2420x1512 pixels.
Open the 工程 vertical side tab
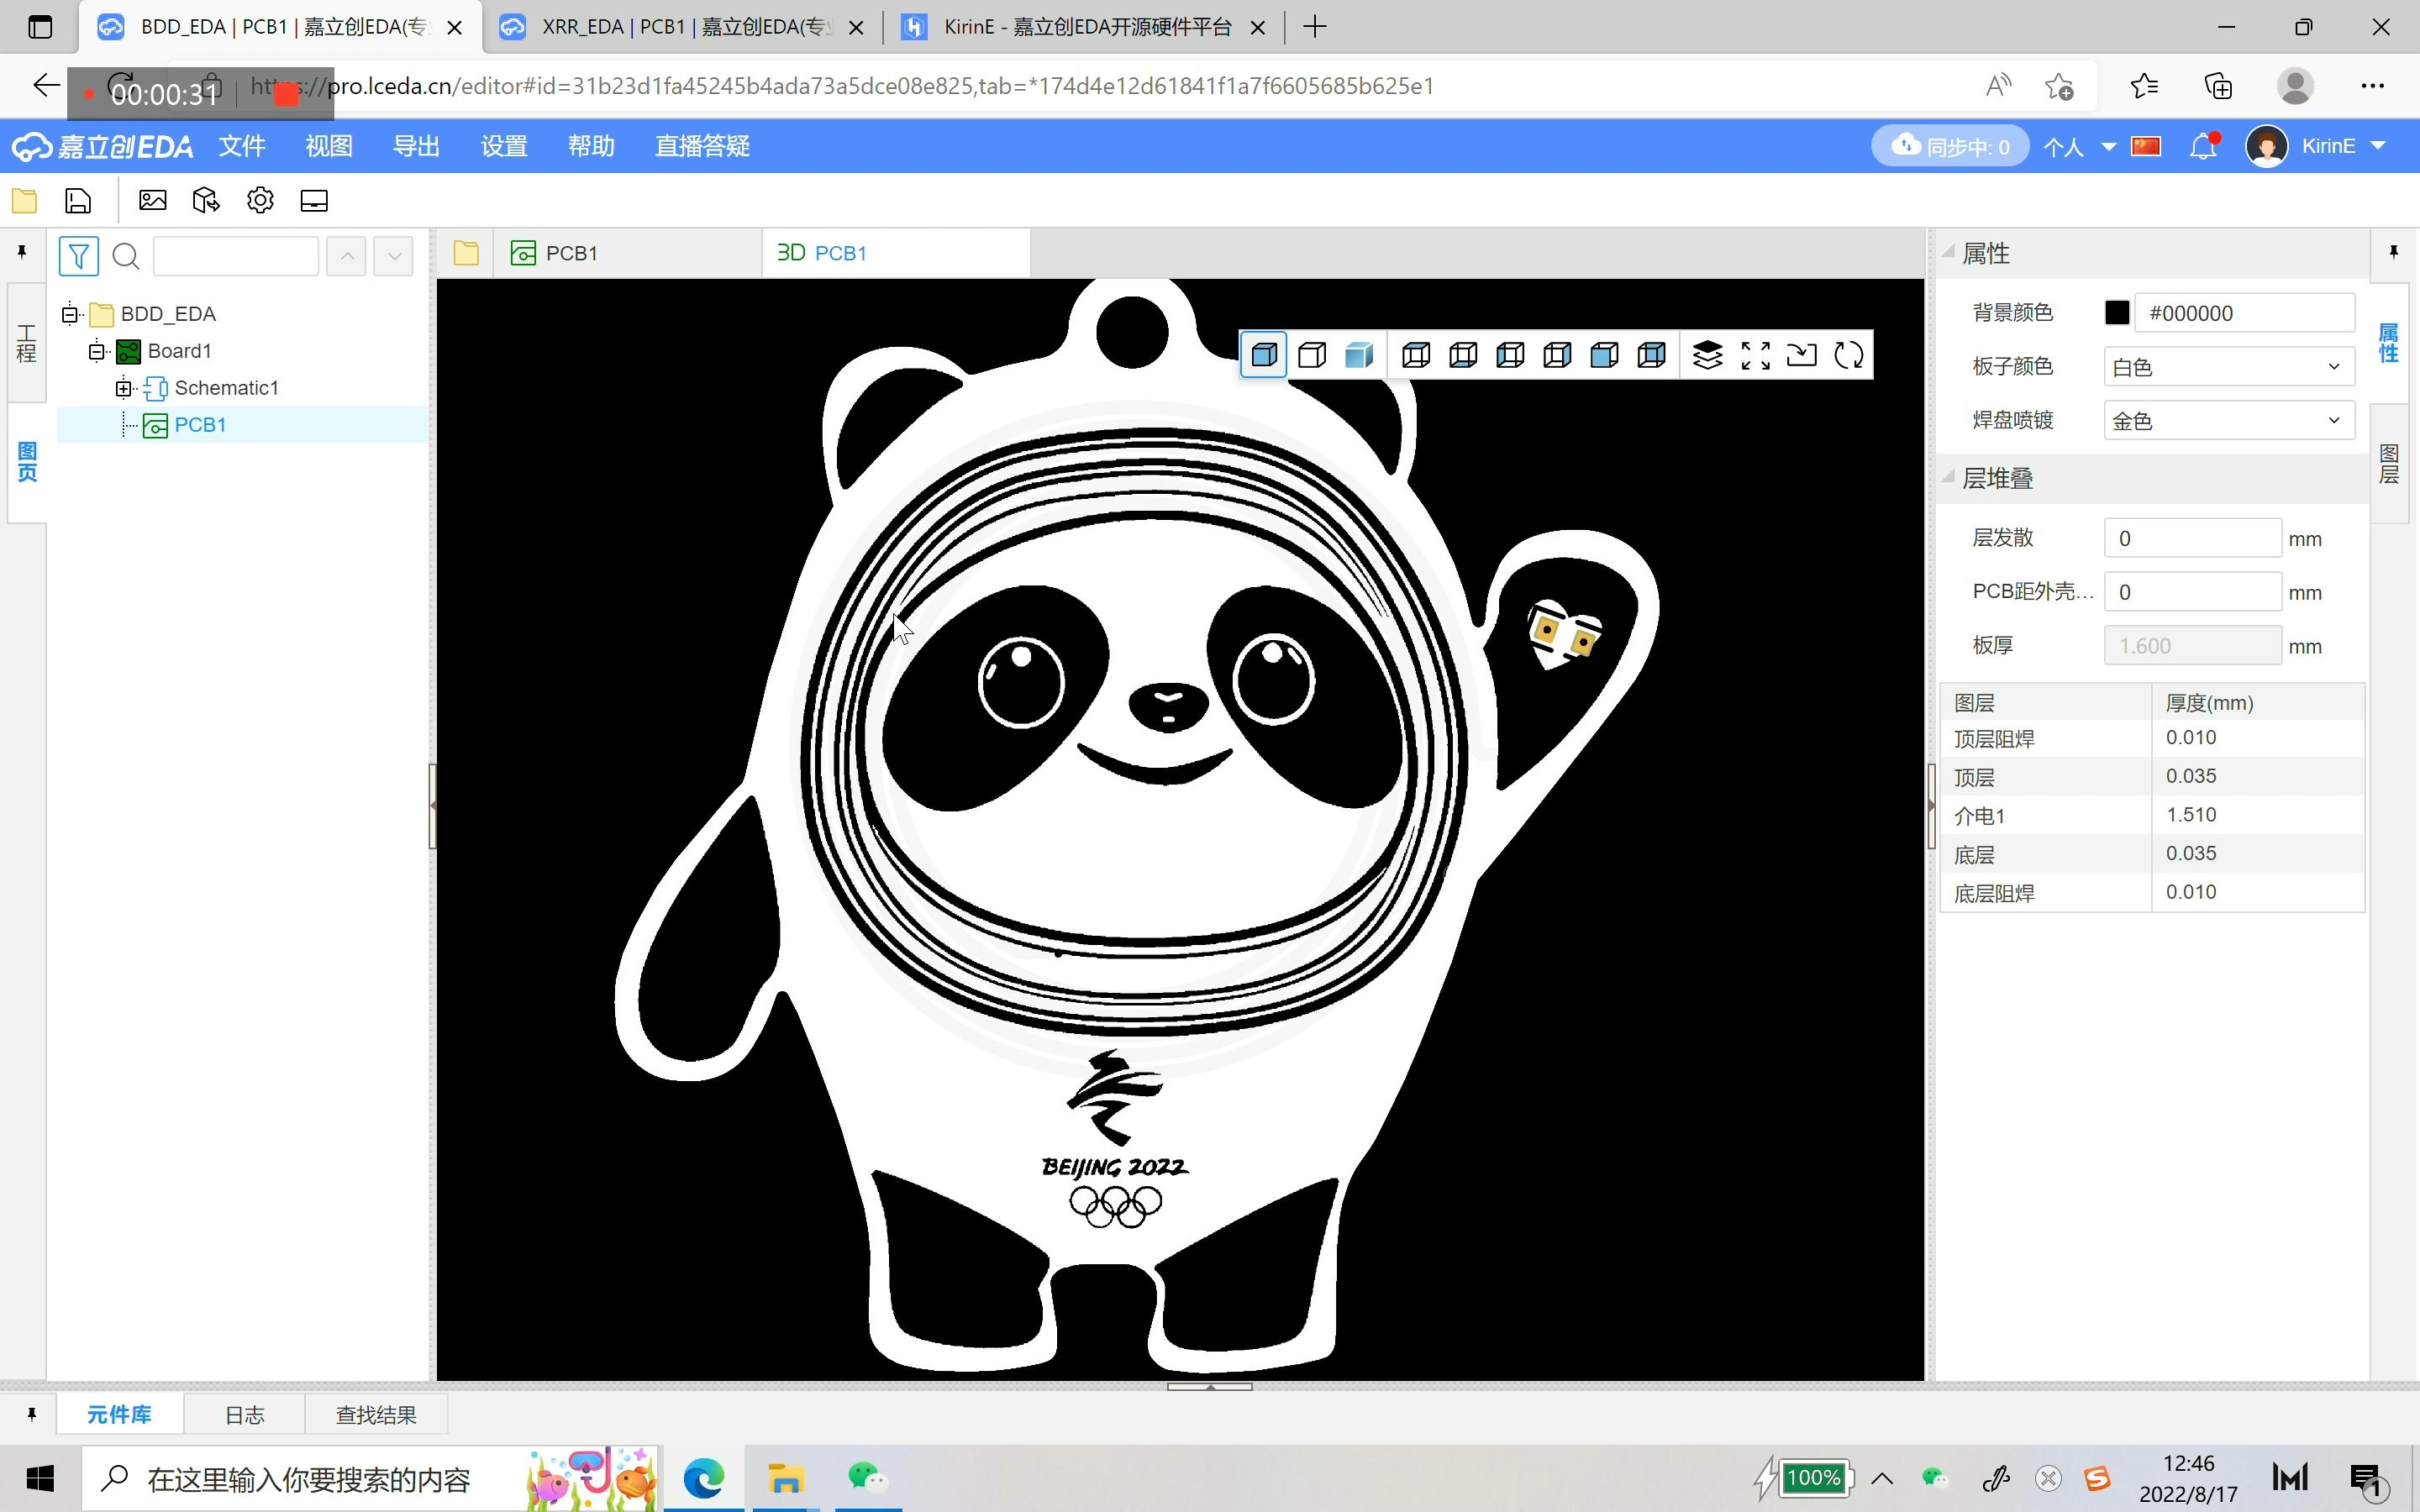(x=27, y=342)
